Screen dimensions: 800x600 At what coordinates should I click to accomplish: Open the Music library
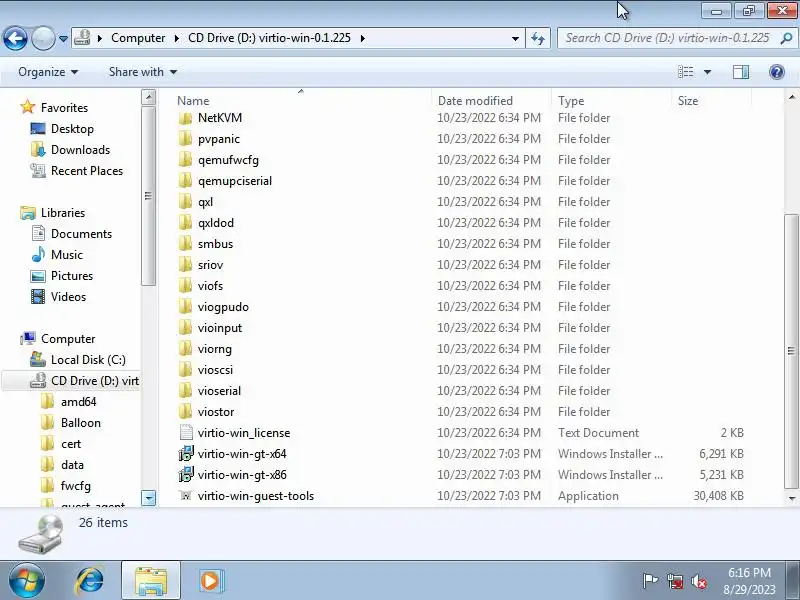(66, 255)
